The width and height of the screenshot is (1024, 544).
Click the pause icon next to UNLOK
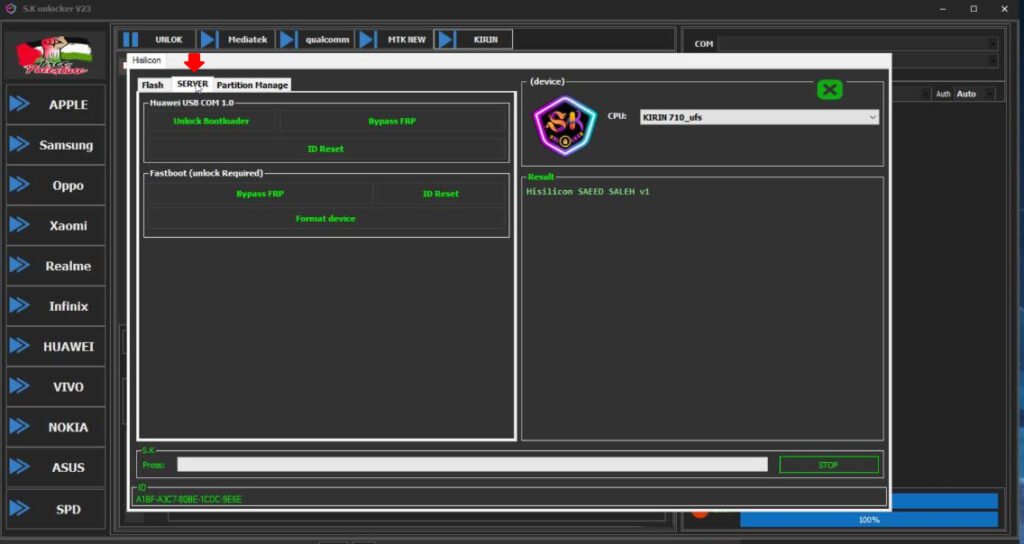131,40
